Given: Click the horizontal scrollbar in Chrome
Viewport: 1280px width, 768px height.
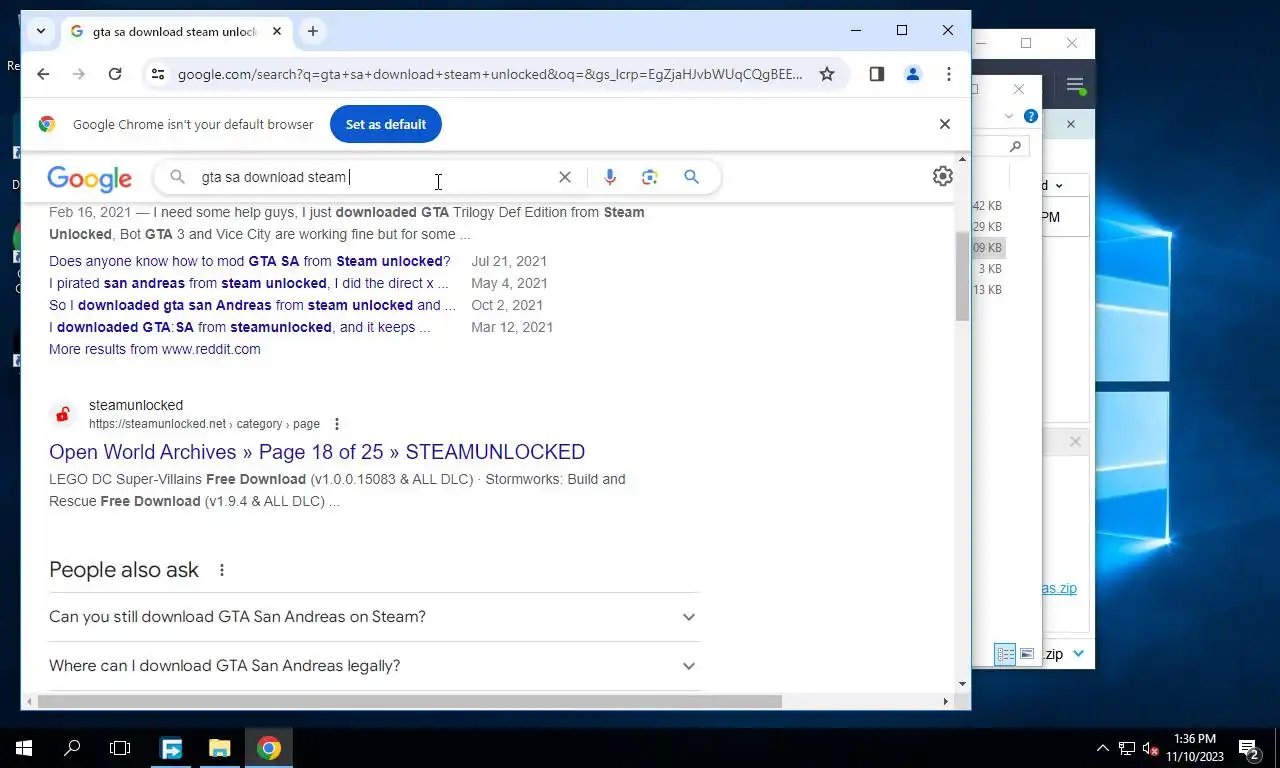Looking at the screenshot, I should coord(409,701).
